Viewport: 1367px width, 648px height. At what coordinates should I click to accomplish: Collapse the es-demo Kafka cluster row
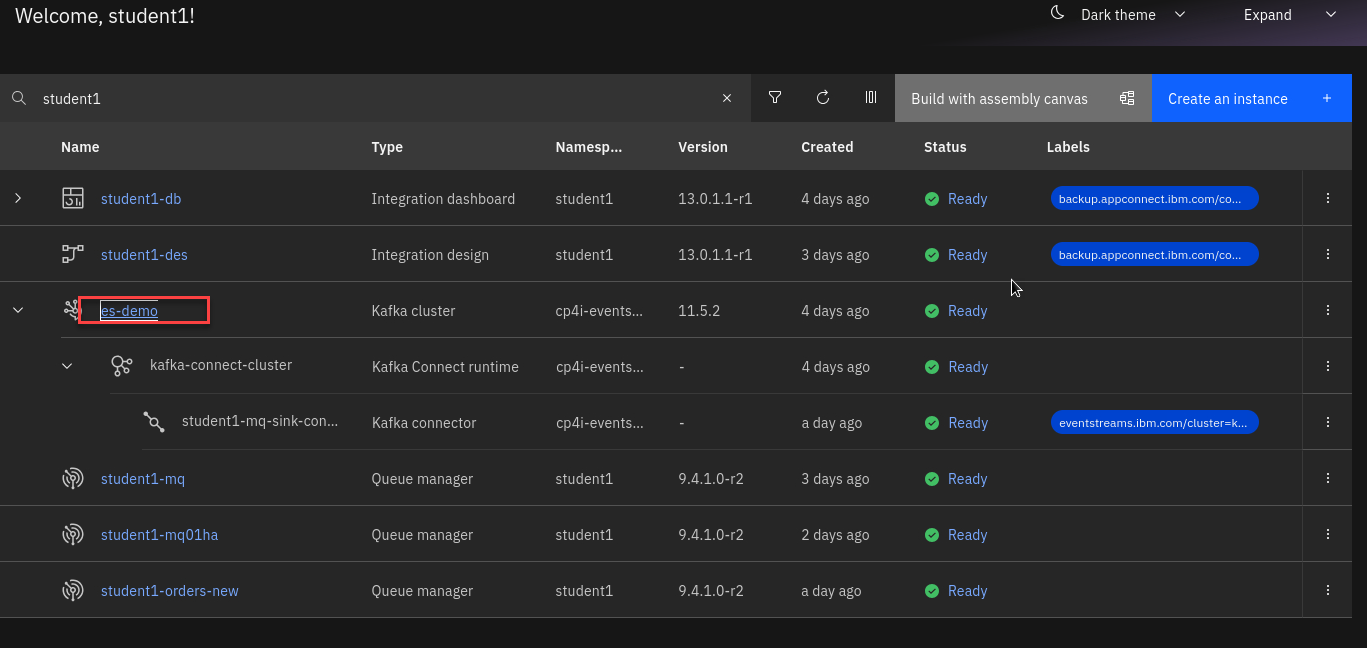[17, 310]
